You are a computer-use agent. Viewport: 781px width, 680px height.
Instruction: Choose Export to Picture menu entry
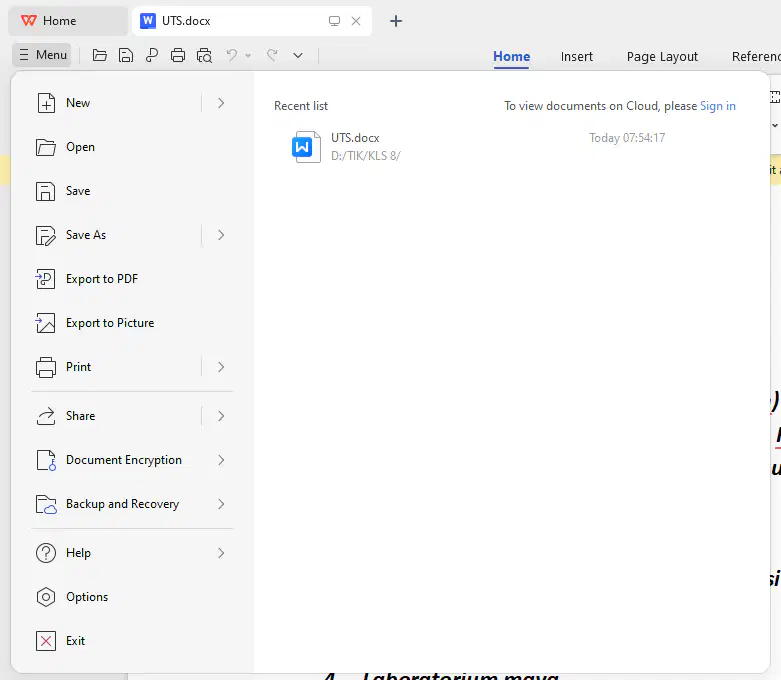point(132,323)
